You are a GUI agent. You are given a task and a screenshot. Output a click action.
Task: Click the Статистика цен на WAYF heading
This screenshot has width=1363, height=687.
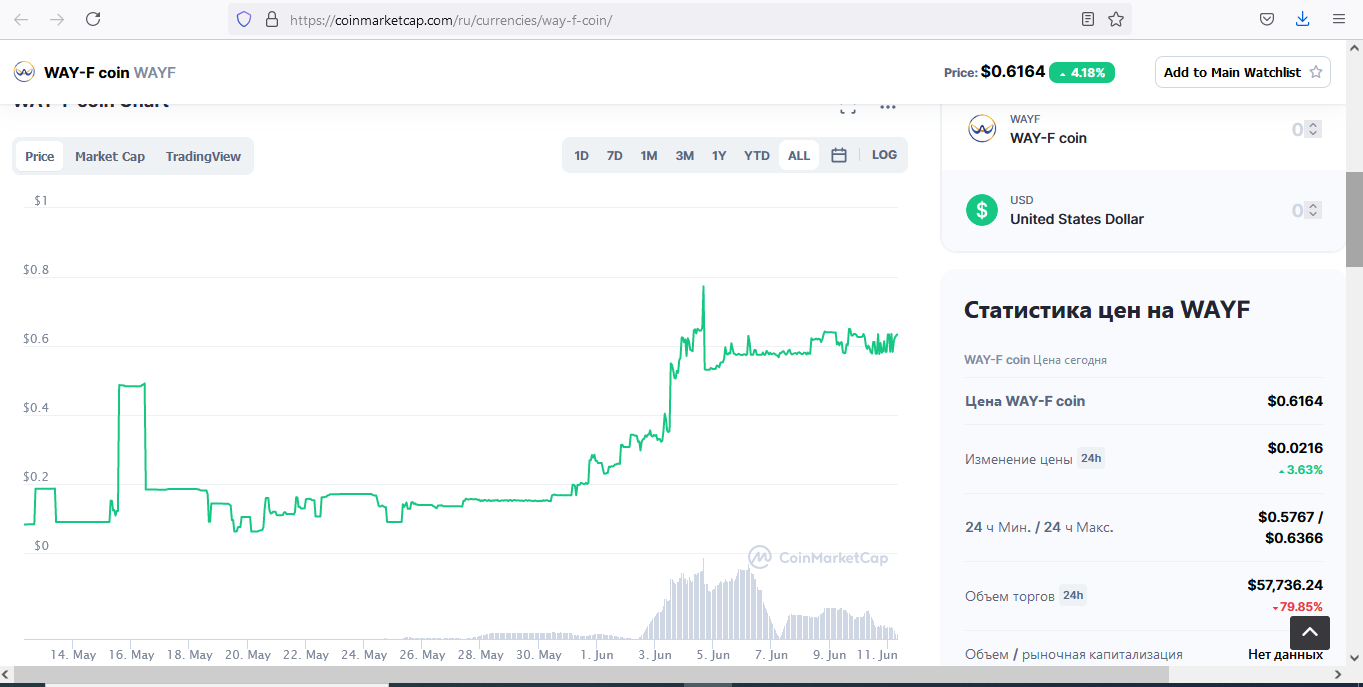coord(1107,310)
